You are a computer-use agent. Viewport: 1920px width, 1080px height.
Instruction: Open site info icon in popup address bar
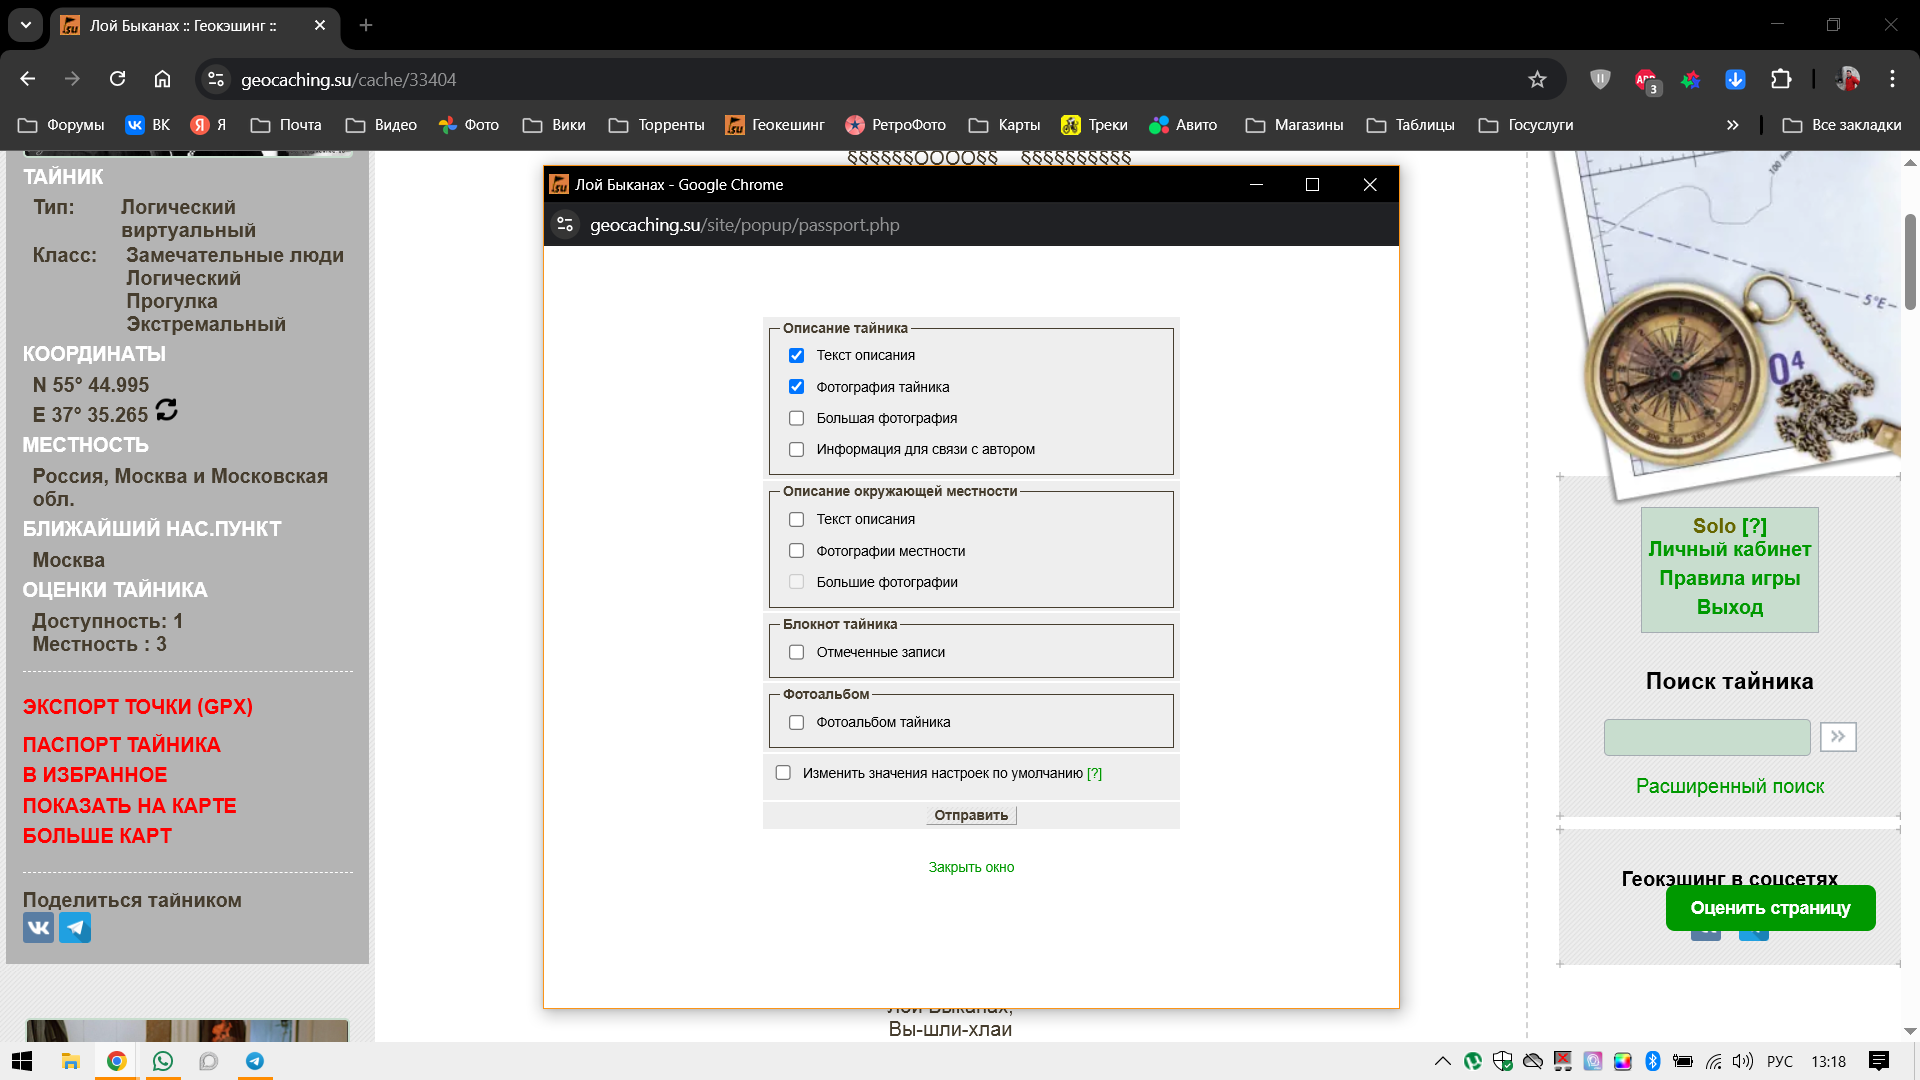point(565,225)
